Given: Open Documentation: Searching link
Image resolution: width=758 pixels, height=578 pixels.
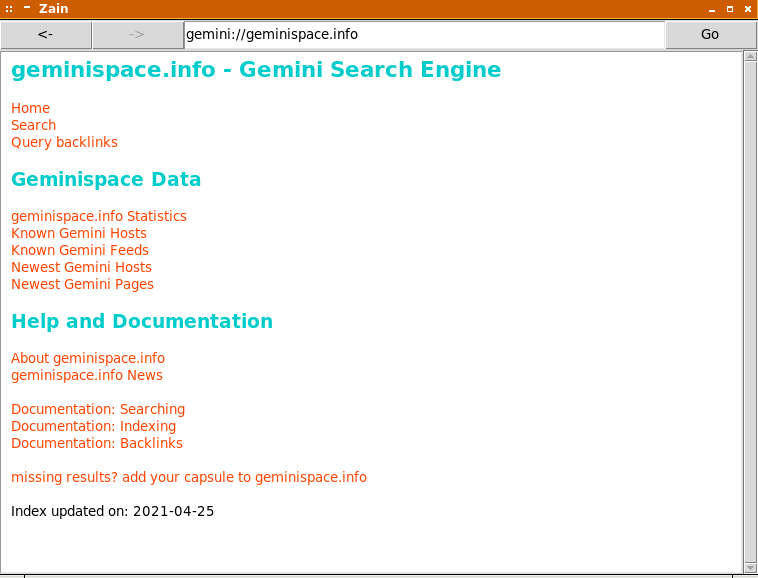Looking at the screenshot, I should (x=98, y=409).
